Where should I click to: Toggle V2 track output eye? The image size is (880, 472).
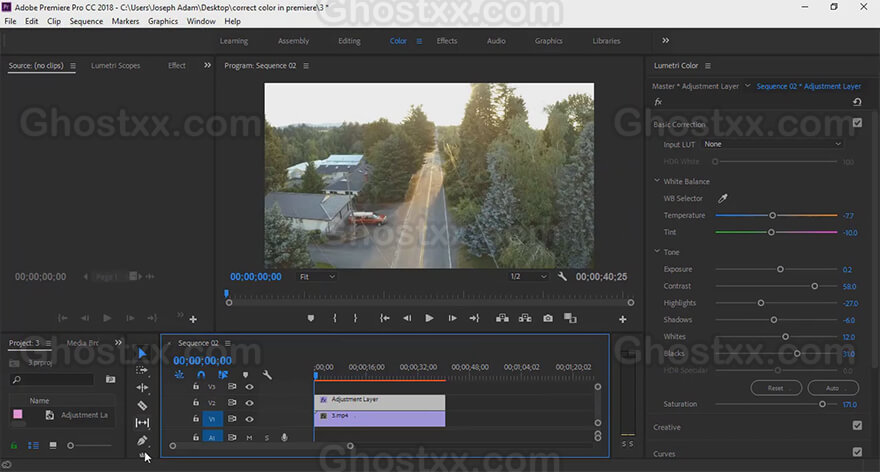249,403
